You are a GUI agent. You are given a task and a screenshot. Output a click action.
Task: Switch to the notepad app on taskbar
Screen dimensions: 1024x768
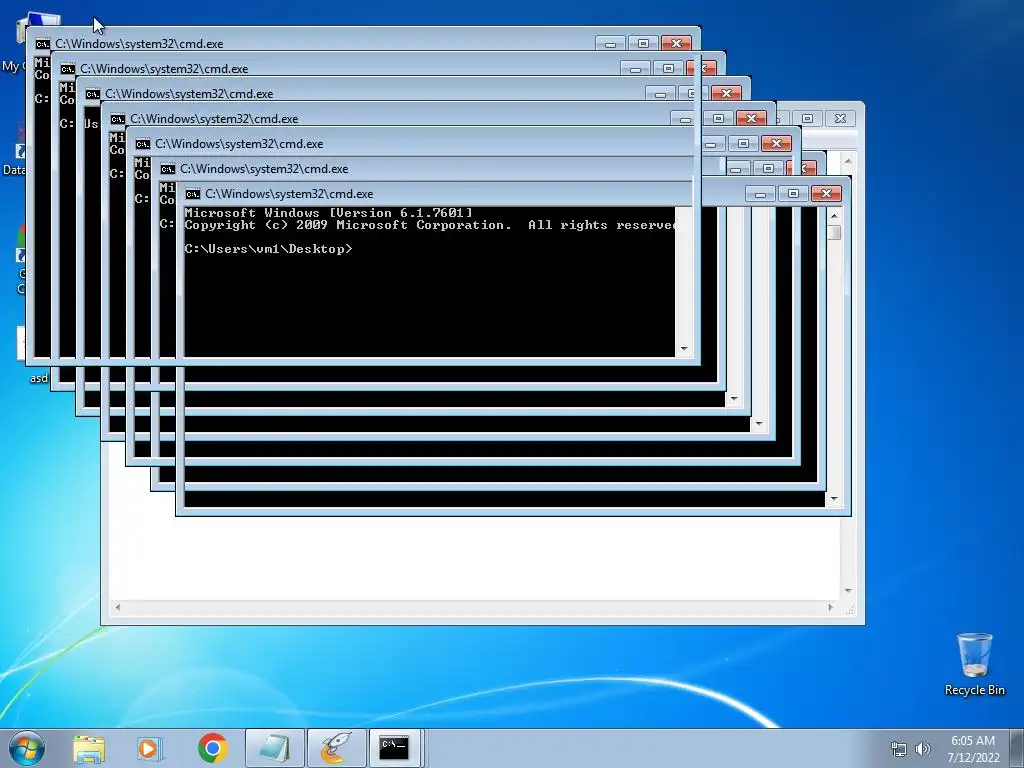pyautogui.click(x=275, y=748)
